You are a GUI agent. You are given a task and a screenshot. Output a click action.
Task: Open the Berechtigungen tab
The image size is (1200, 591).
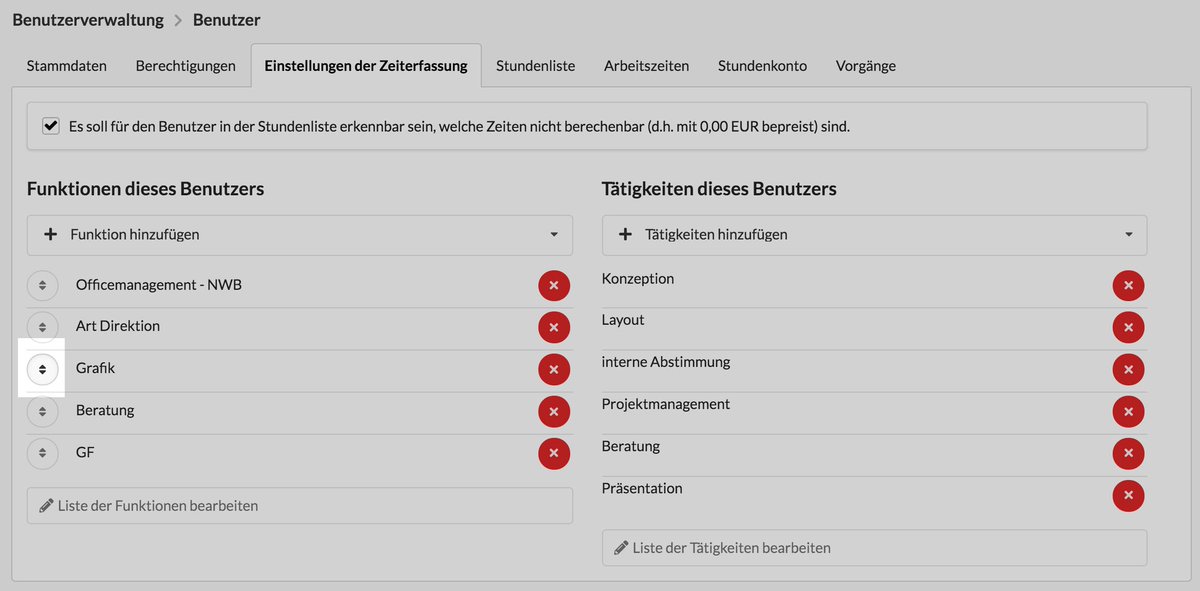pos(186,66)
